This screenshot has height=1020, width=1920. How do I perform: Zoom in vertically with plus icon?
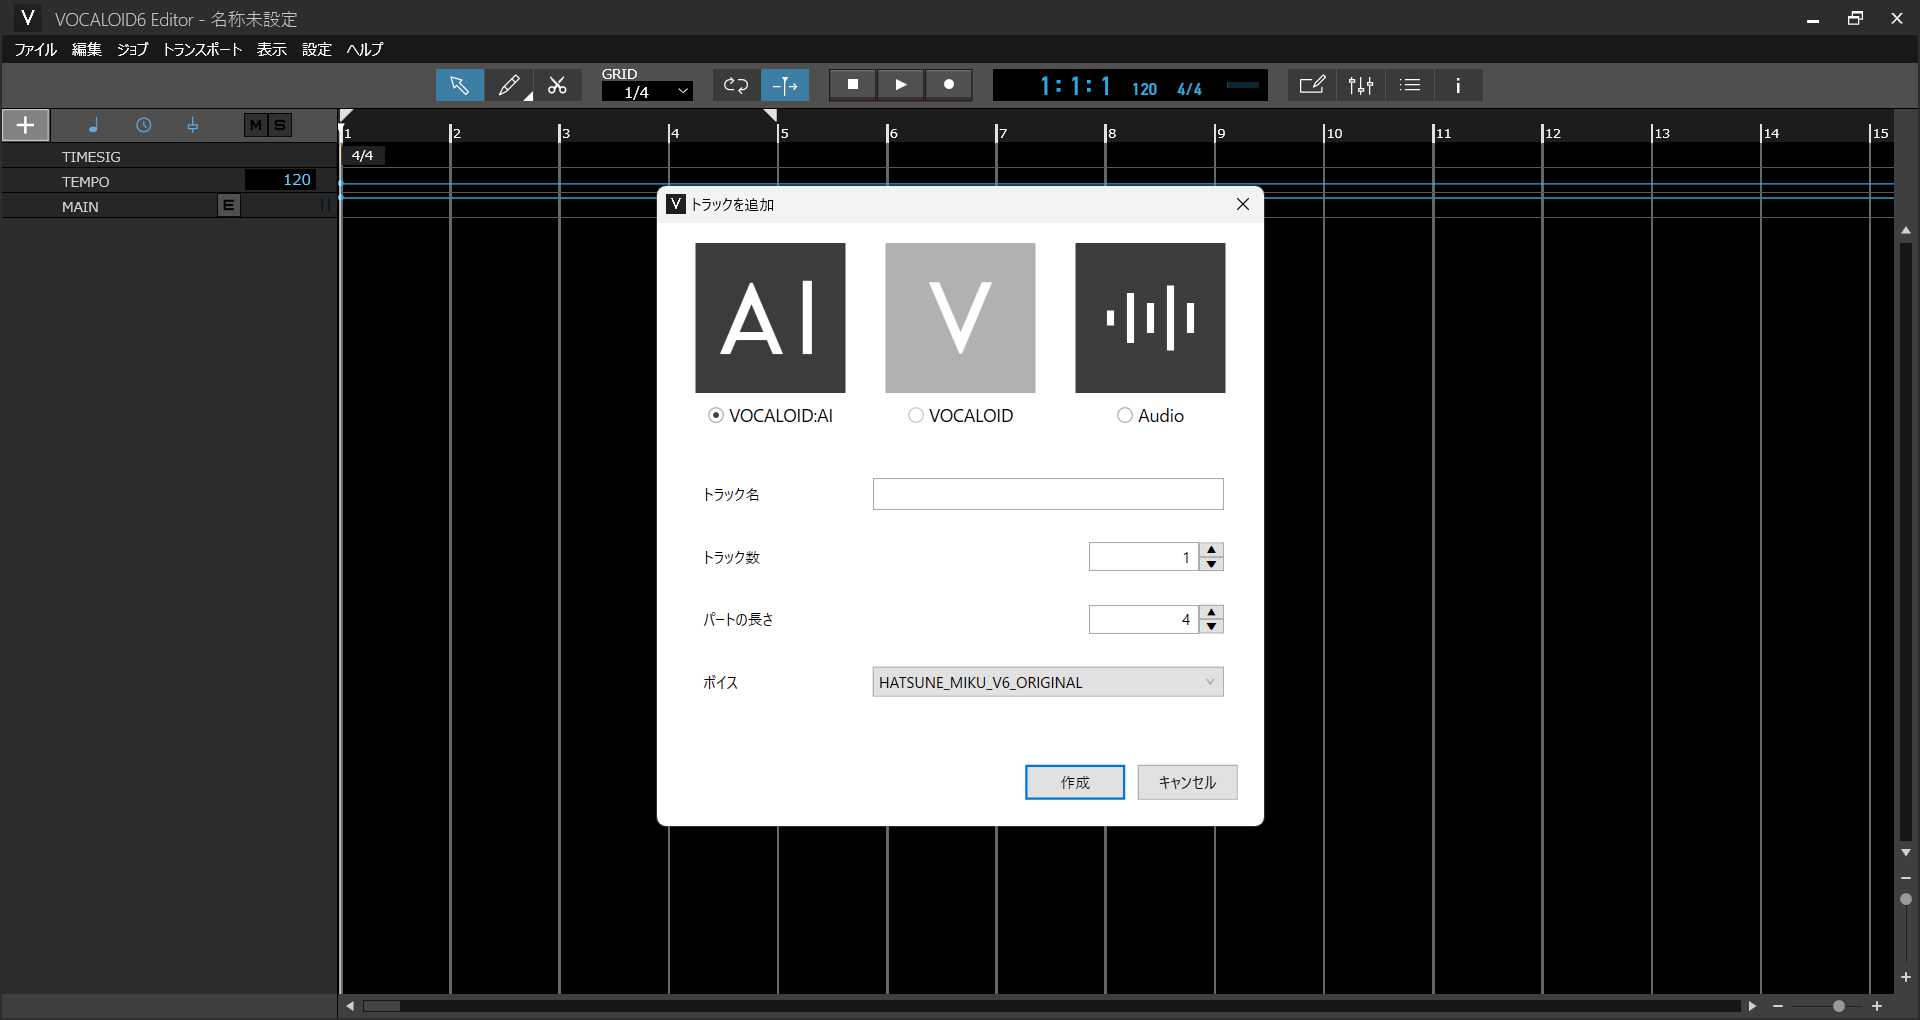click(x=1906, y=977)
